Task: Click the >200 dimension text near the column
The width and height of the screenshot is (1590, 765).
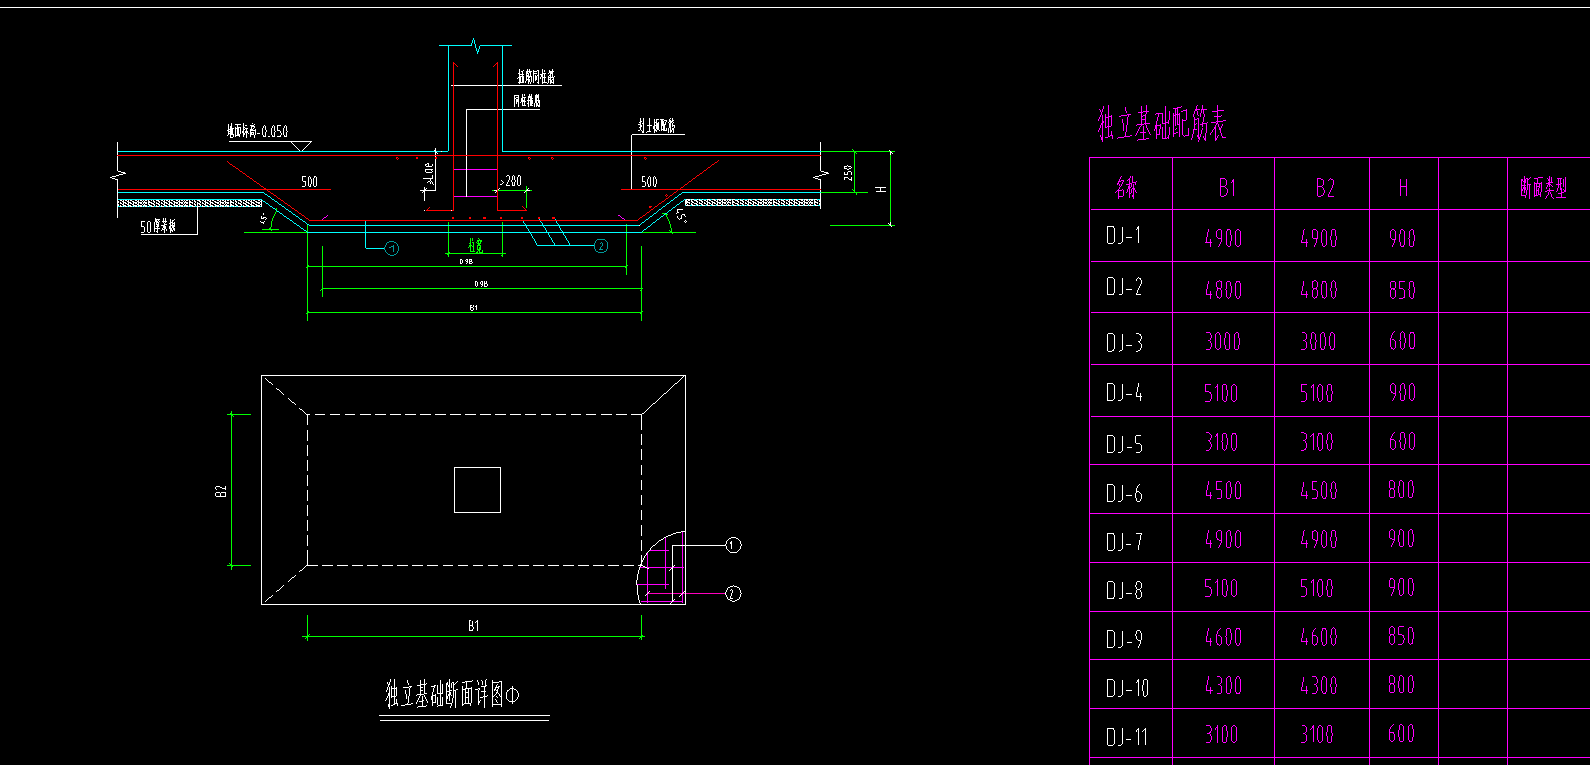Action: point(511,181)
